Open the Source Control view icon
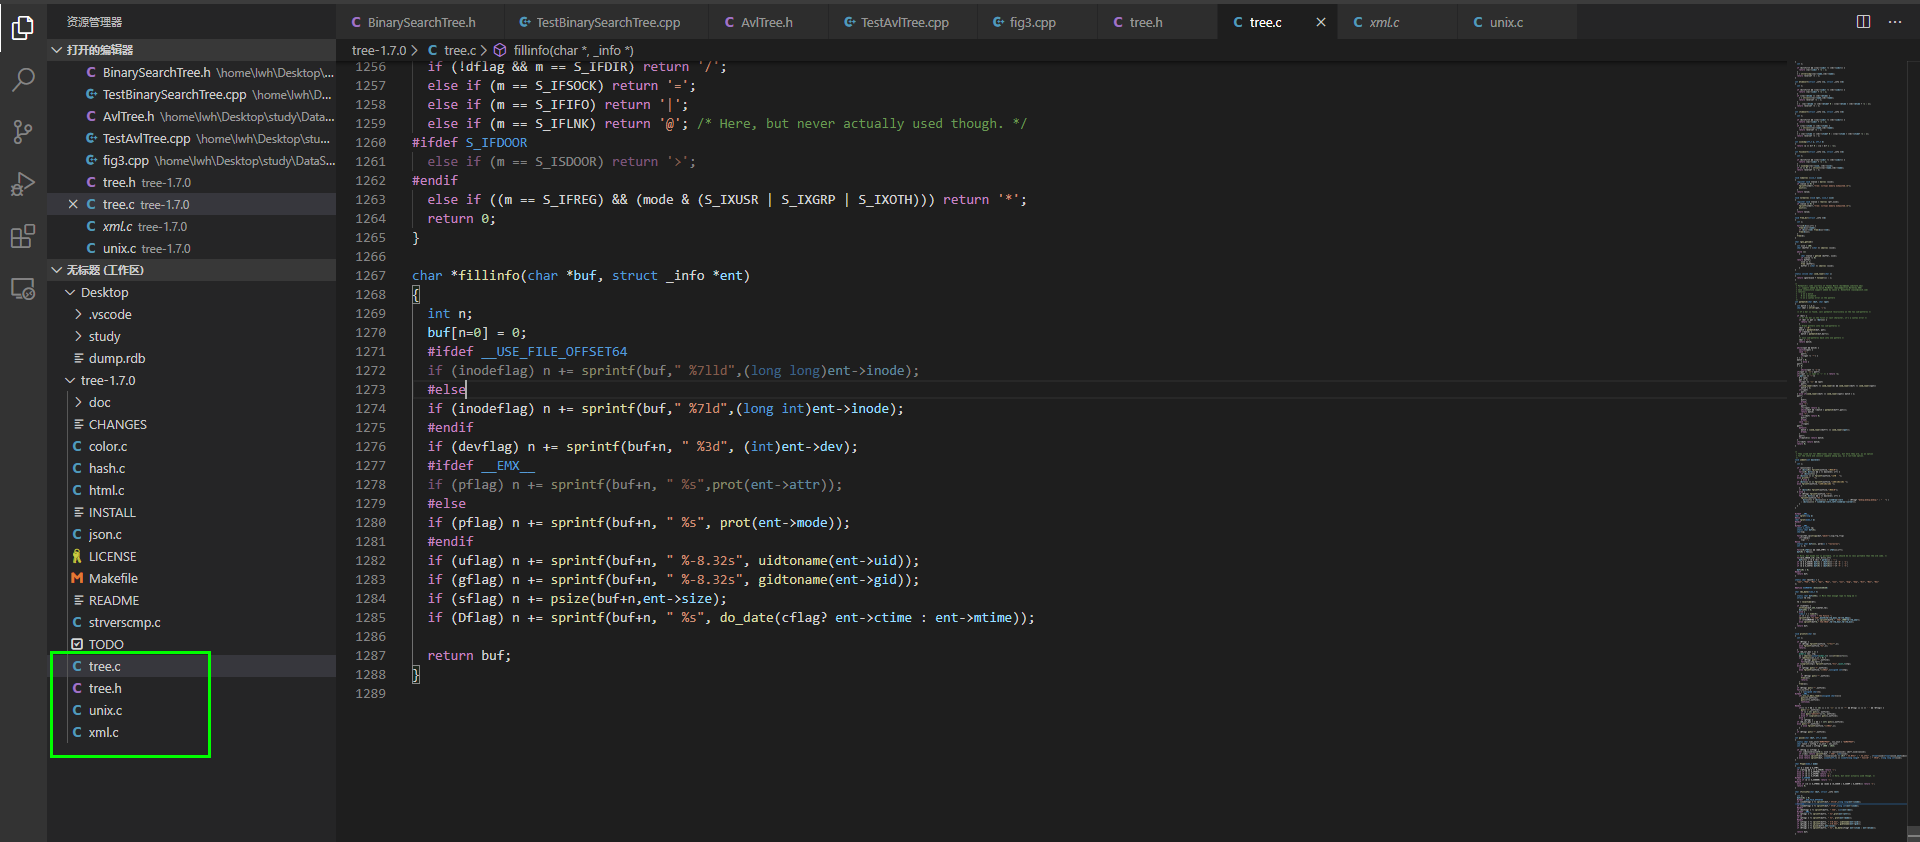The width and height of the screenshot is (1920, 842). coord(23,132)
